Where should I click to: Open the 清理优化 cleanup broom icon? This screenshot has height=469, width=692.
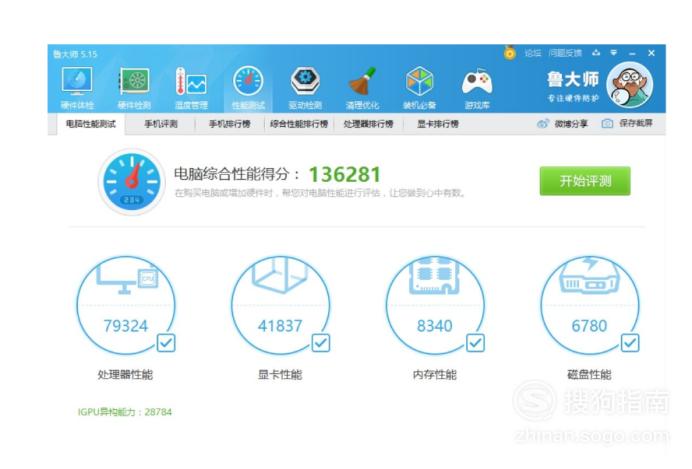tap(362, 81)
